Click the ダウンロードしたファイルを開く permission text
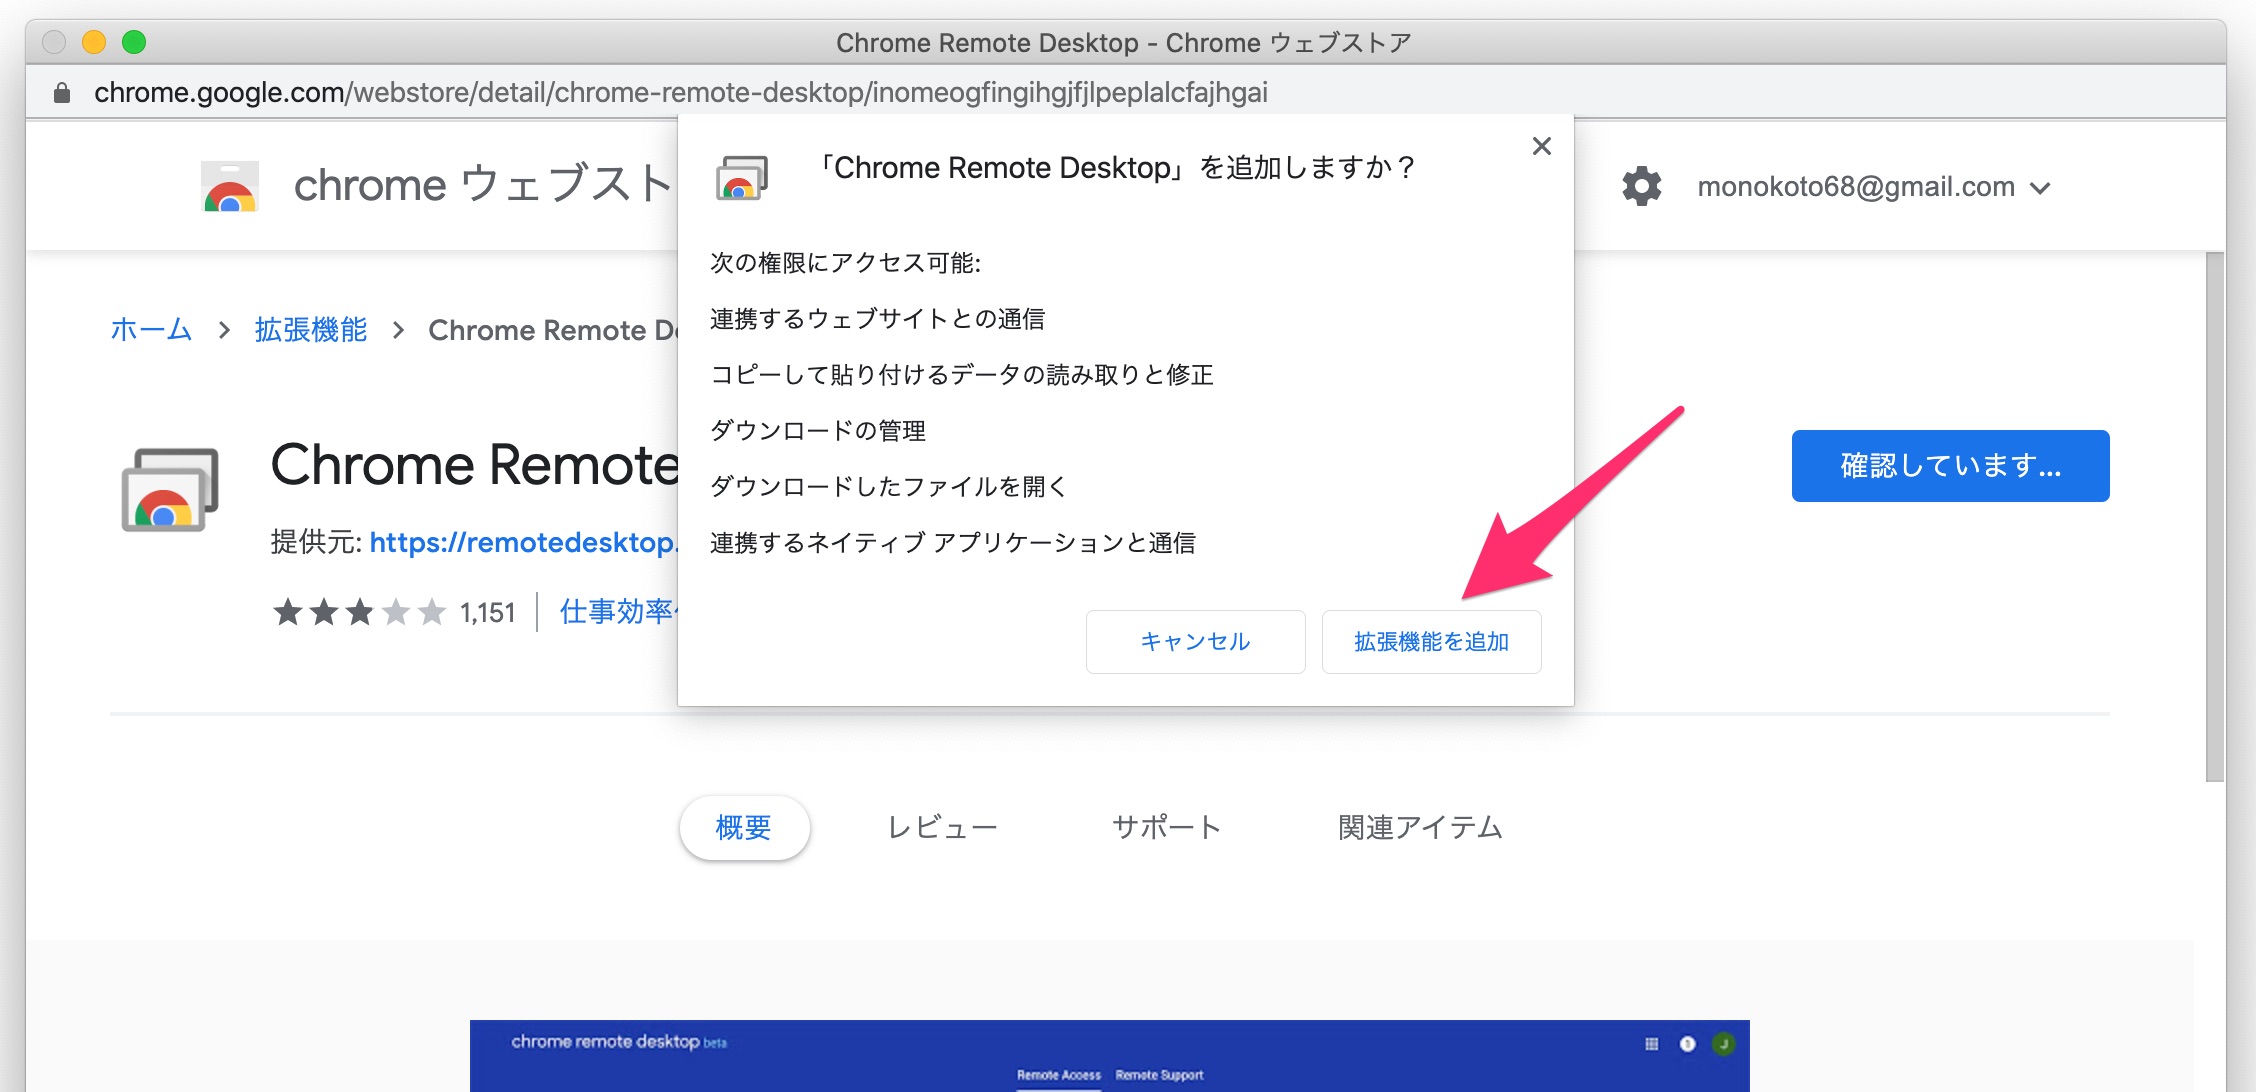This screenshot has height=1092, width=2256. tap(889, 487)
